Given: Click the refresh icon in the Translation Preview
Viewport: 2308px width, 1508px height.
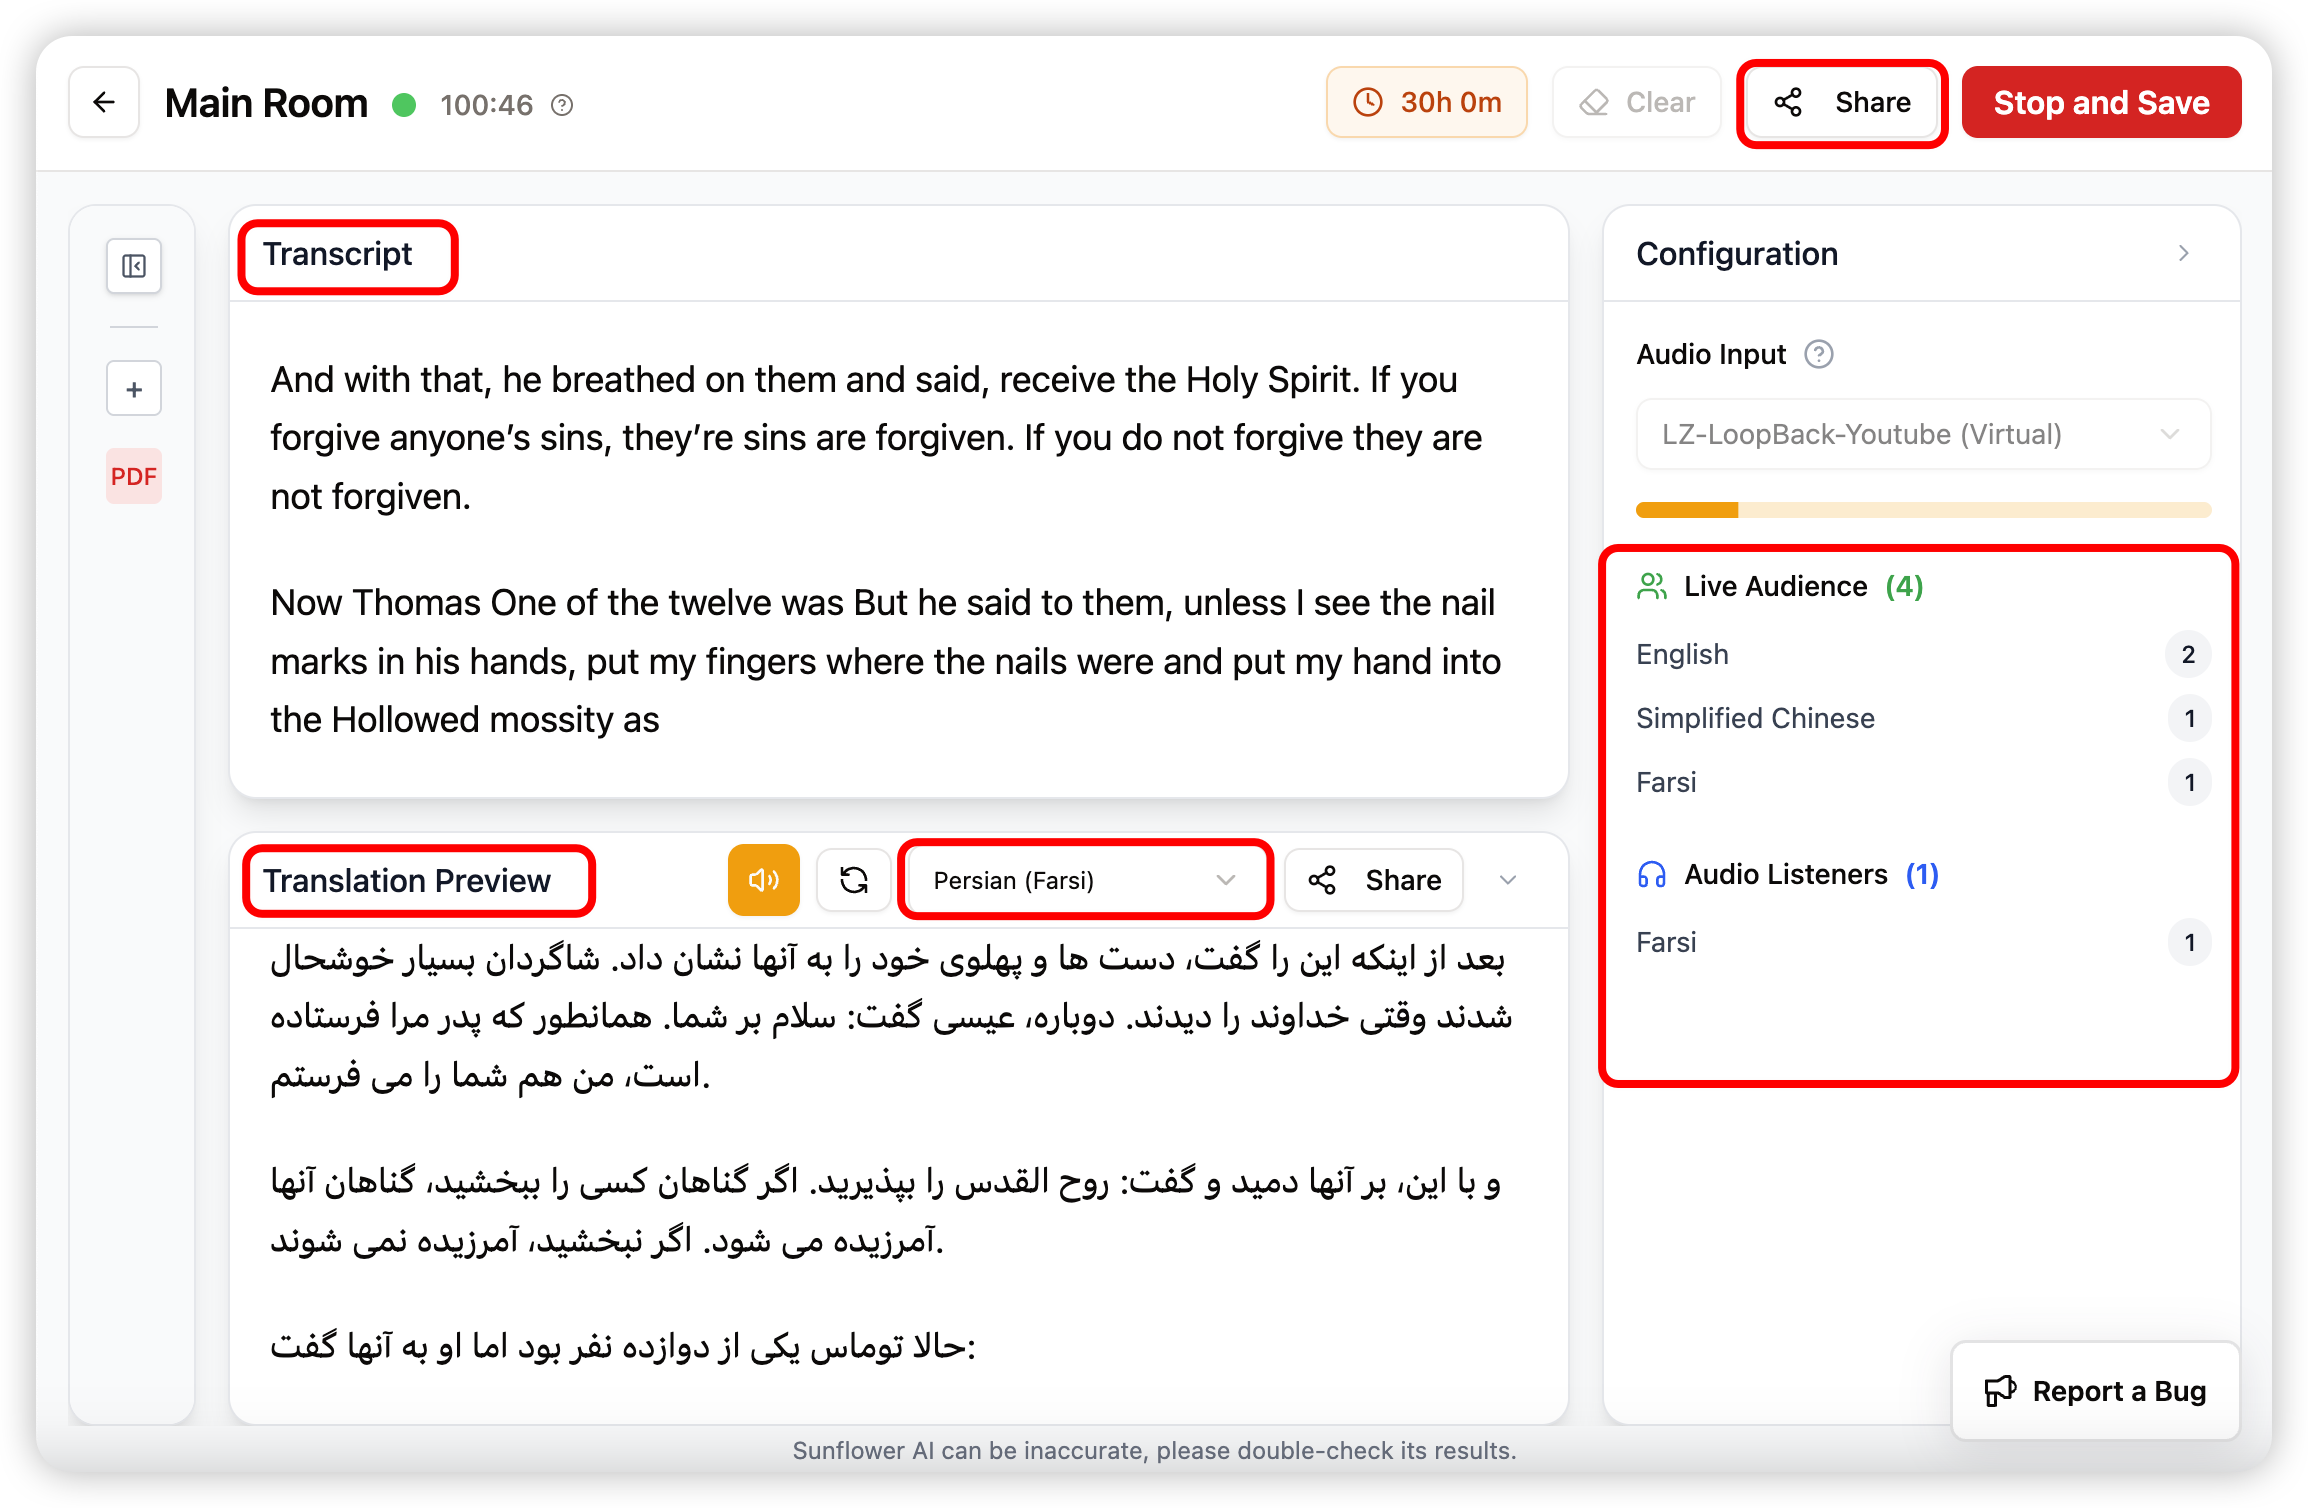Looking at the screenshot, I should (854, 880).
